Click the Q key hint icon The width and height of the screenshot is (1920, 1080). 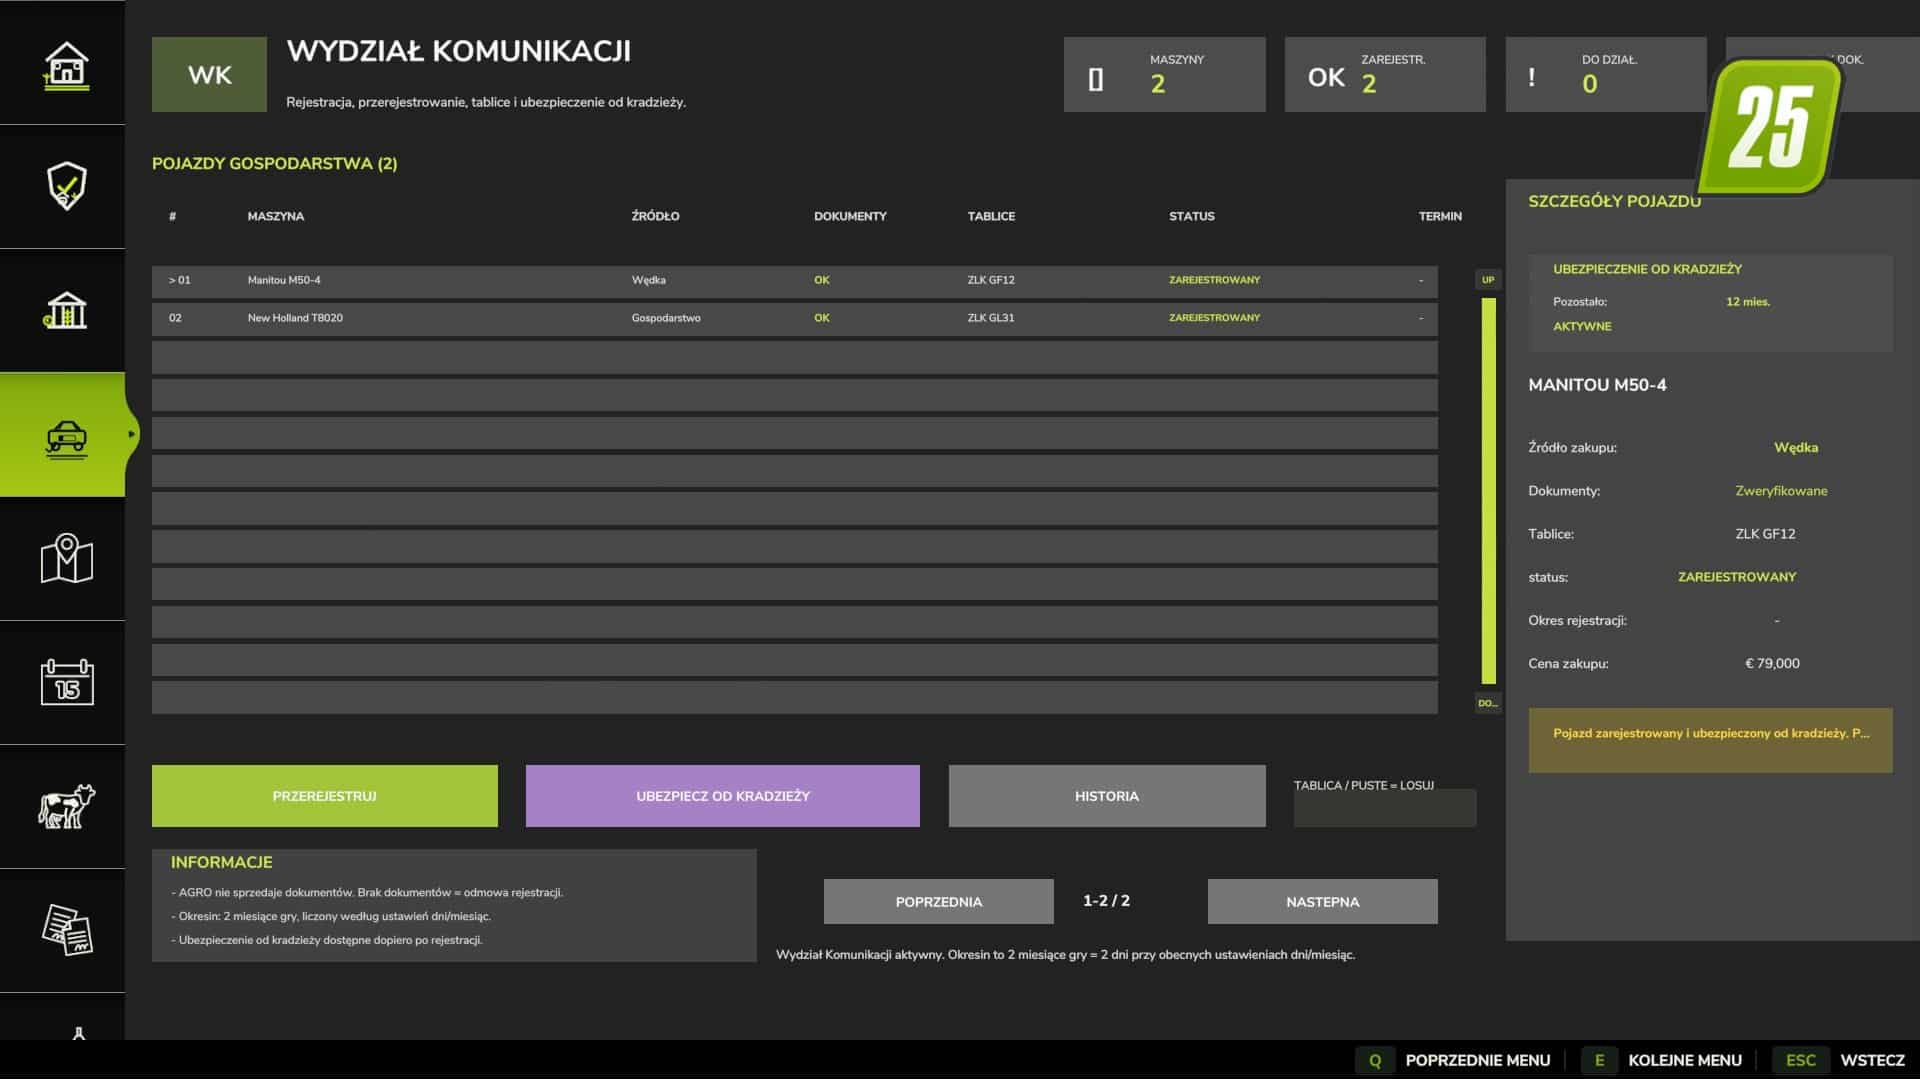1375,1060
